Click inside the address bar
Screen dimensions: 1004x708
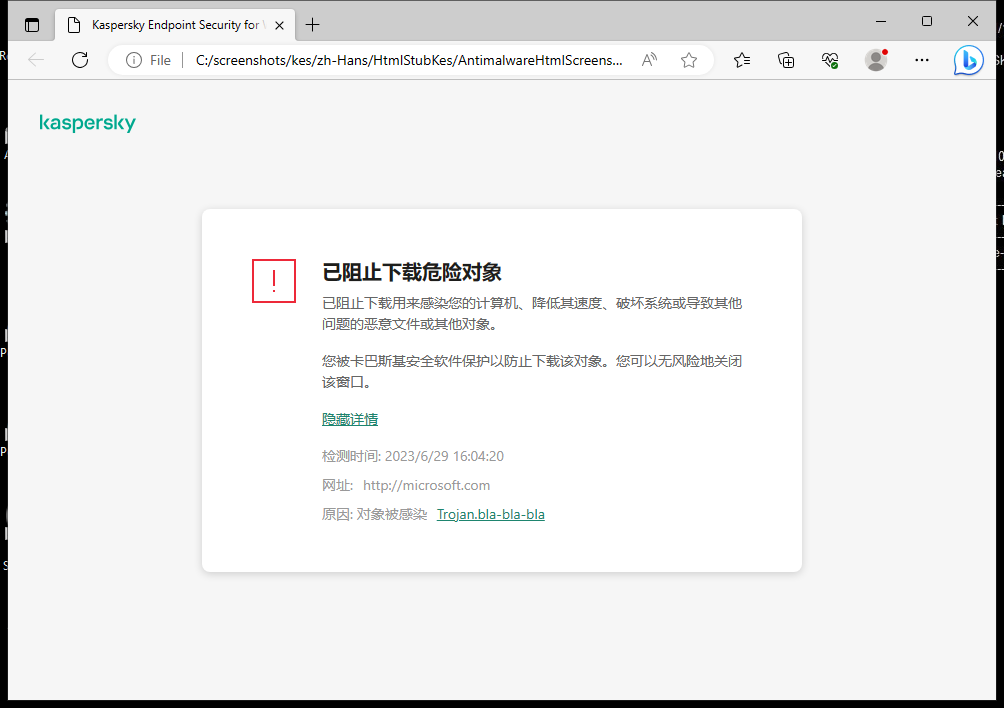(400, 59)
